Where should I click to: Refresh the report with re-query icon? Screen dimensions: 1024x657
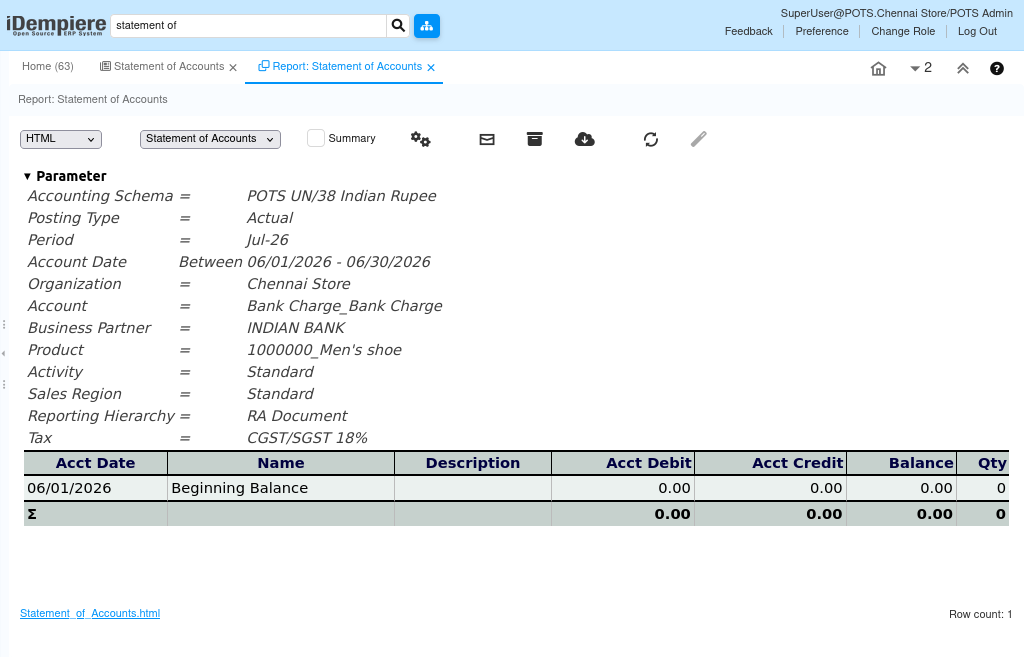650,139
